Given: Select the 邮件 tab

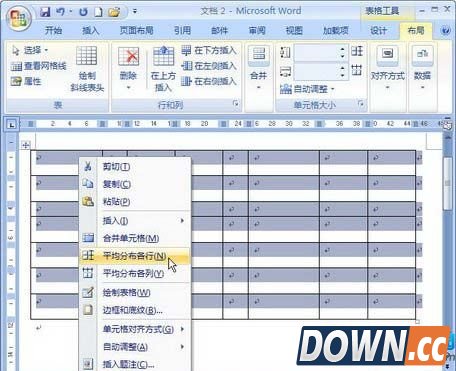Looking at the screenshot, I should point(219,31).
